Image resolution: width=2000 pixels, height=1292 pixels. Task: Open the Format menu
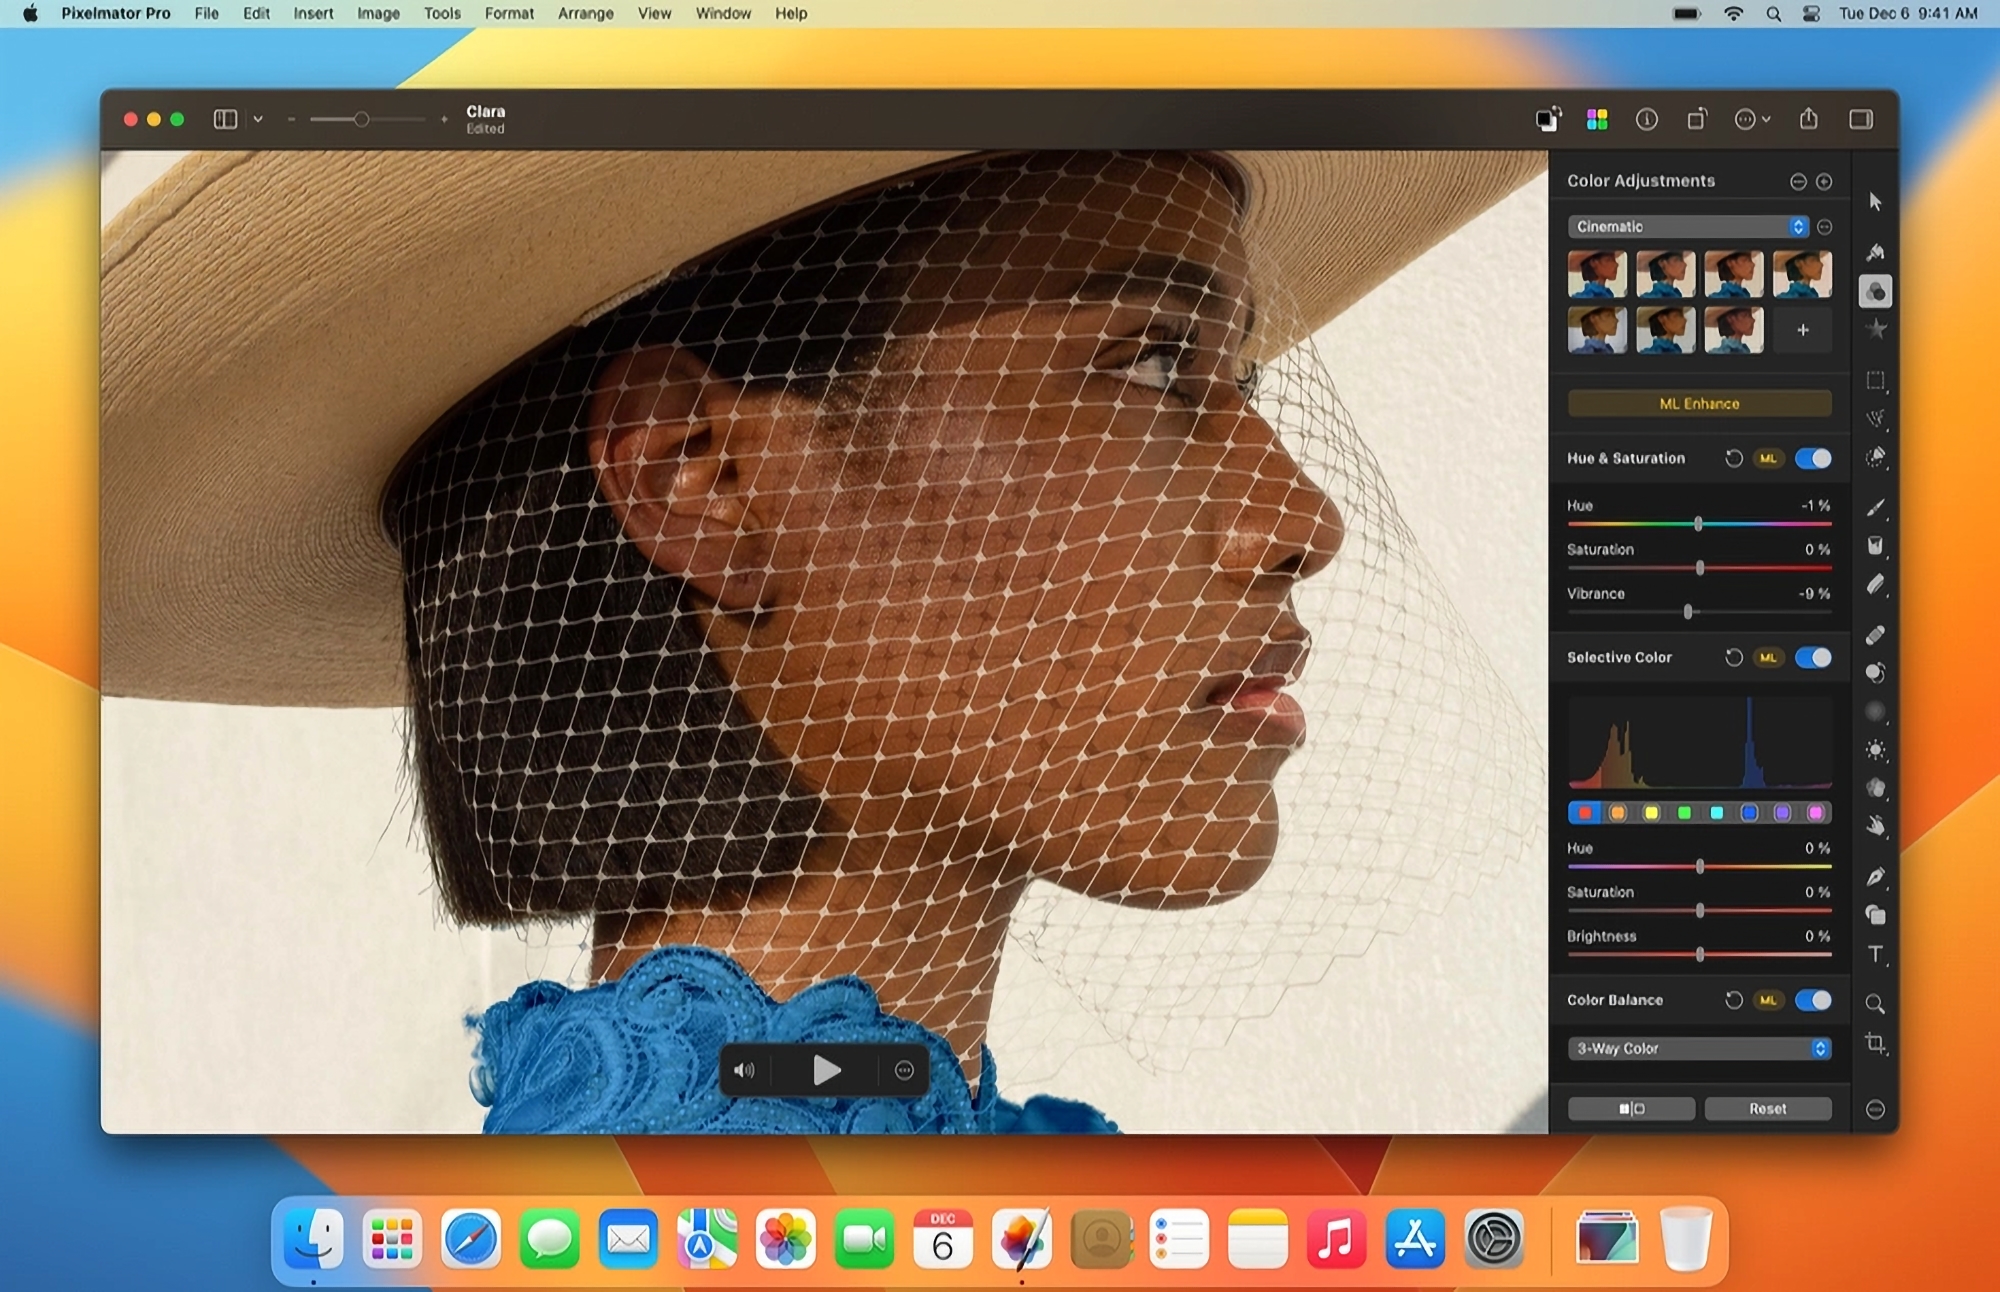tap(509, 13)
